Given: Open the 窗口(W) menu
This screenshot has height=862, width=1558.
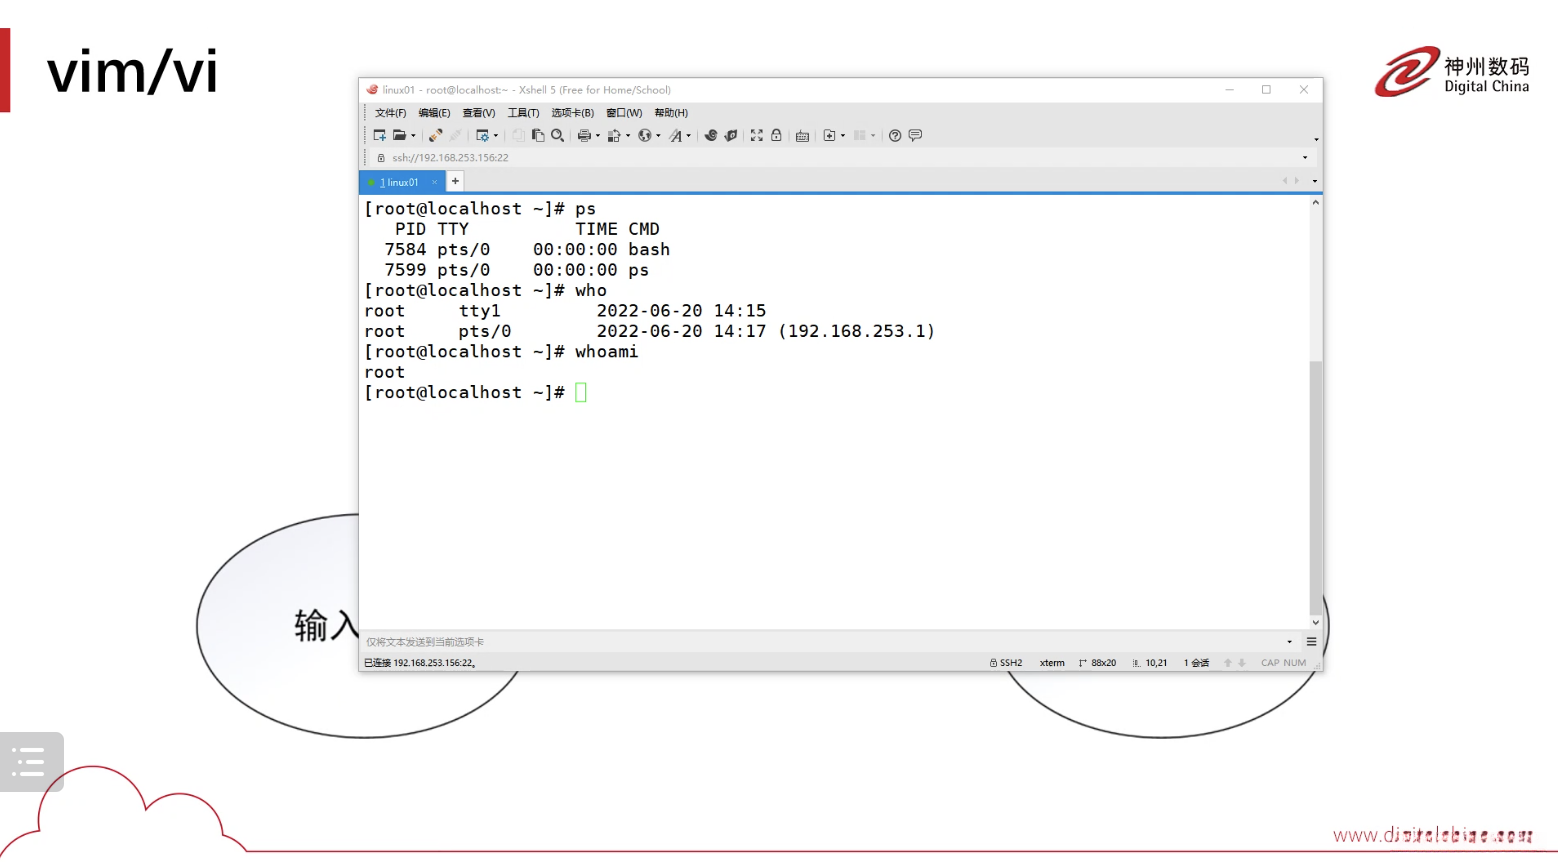Looking at the screenshot, I should [624, 113].
